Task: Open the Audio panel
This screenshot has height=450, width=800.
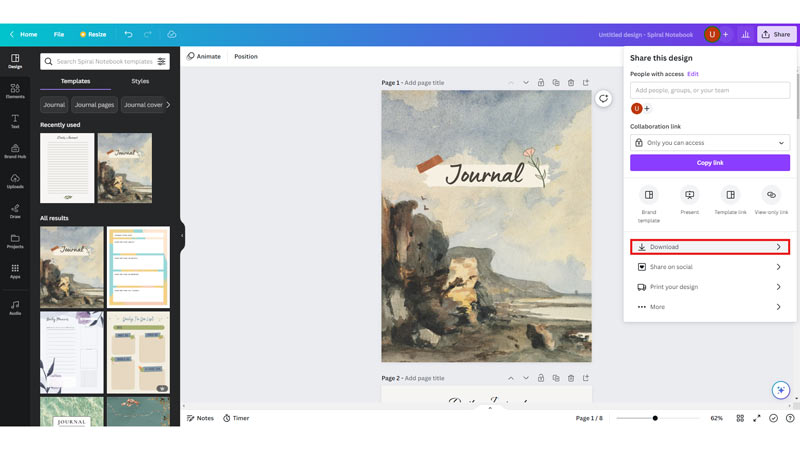Action: point(15,308)
